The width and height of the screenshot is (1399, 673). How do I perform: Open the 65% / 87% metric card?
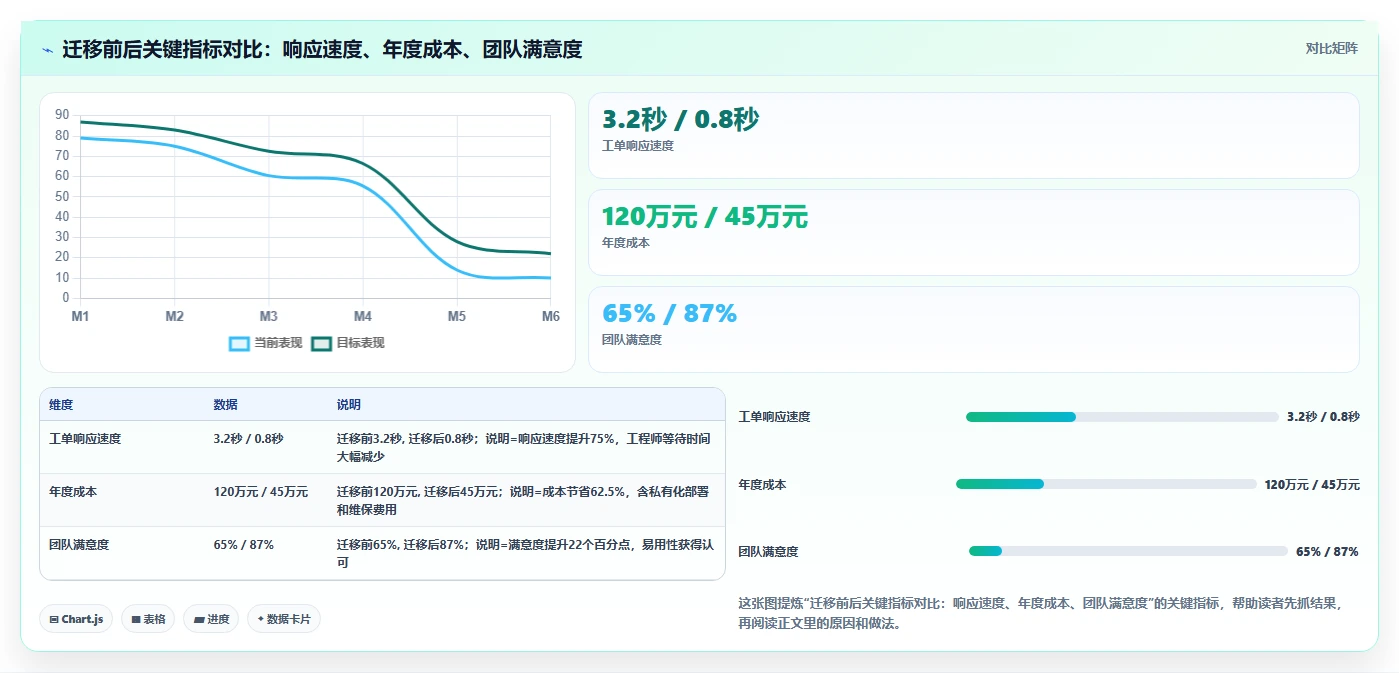pos(974,329)
